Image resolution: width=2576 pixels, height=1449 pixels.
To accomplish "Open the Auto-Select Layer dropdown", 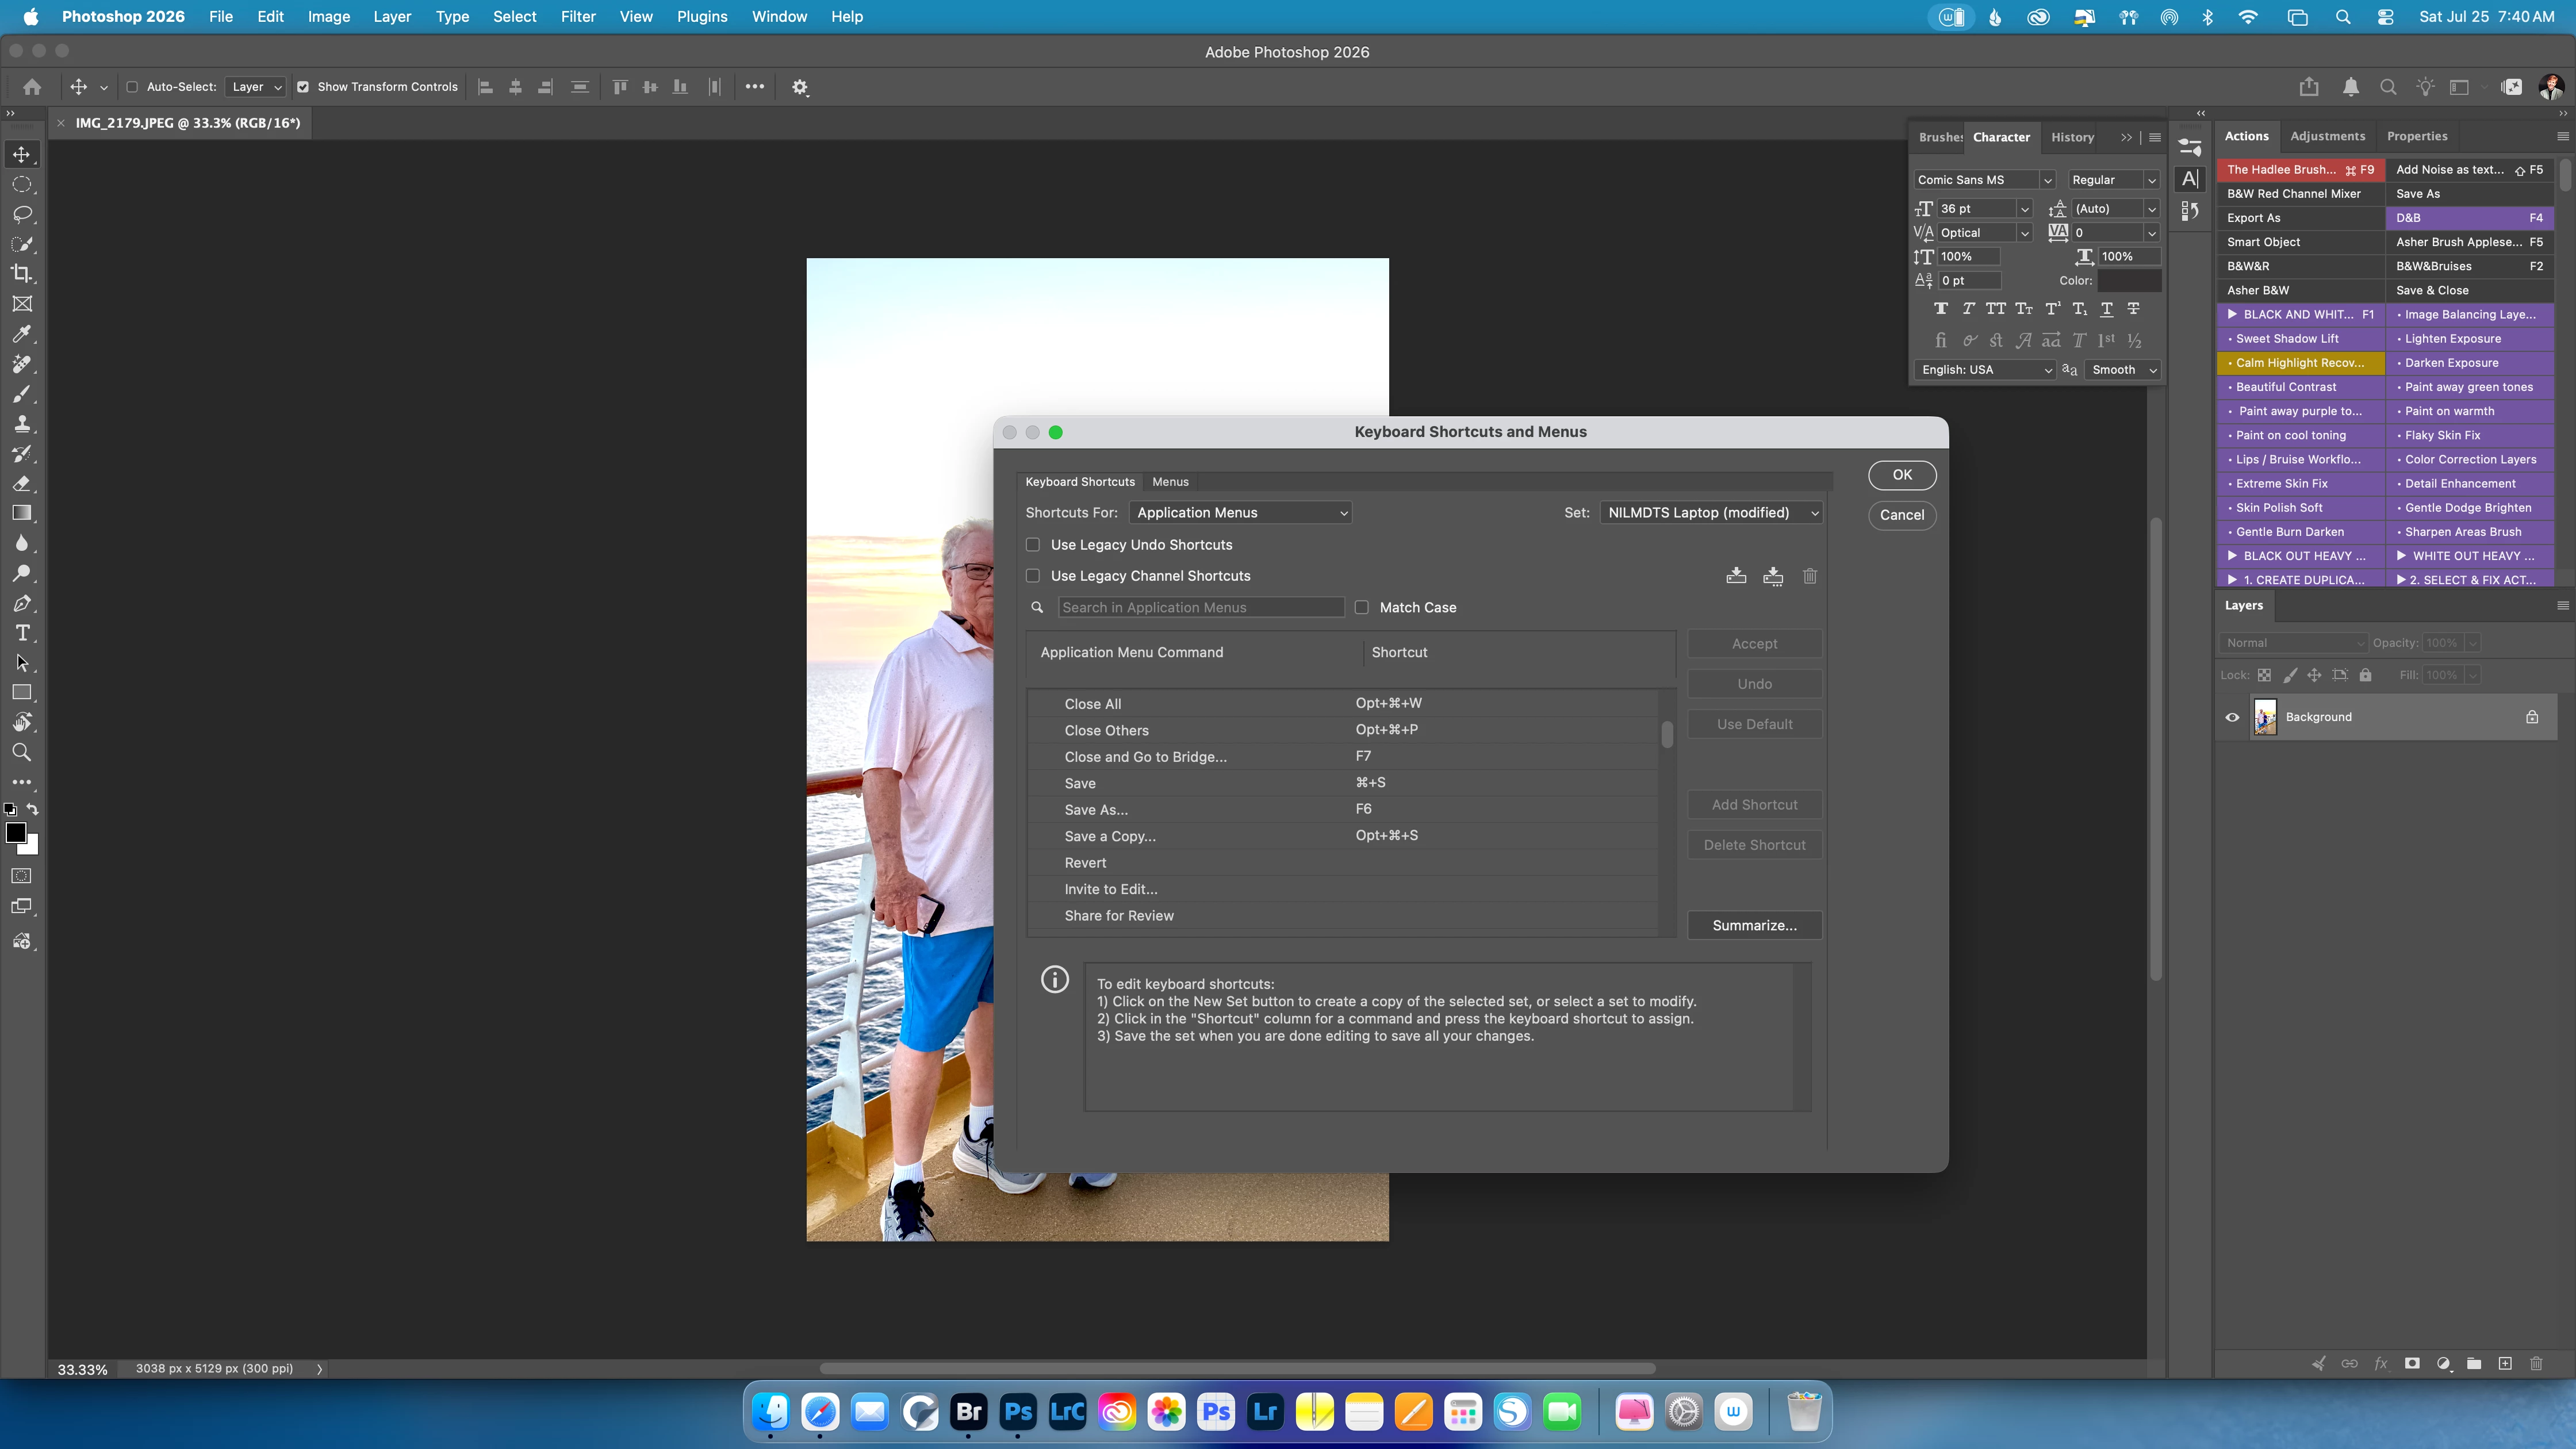I will [256, 87].
